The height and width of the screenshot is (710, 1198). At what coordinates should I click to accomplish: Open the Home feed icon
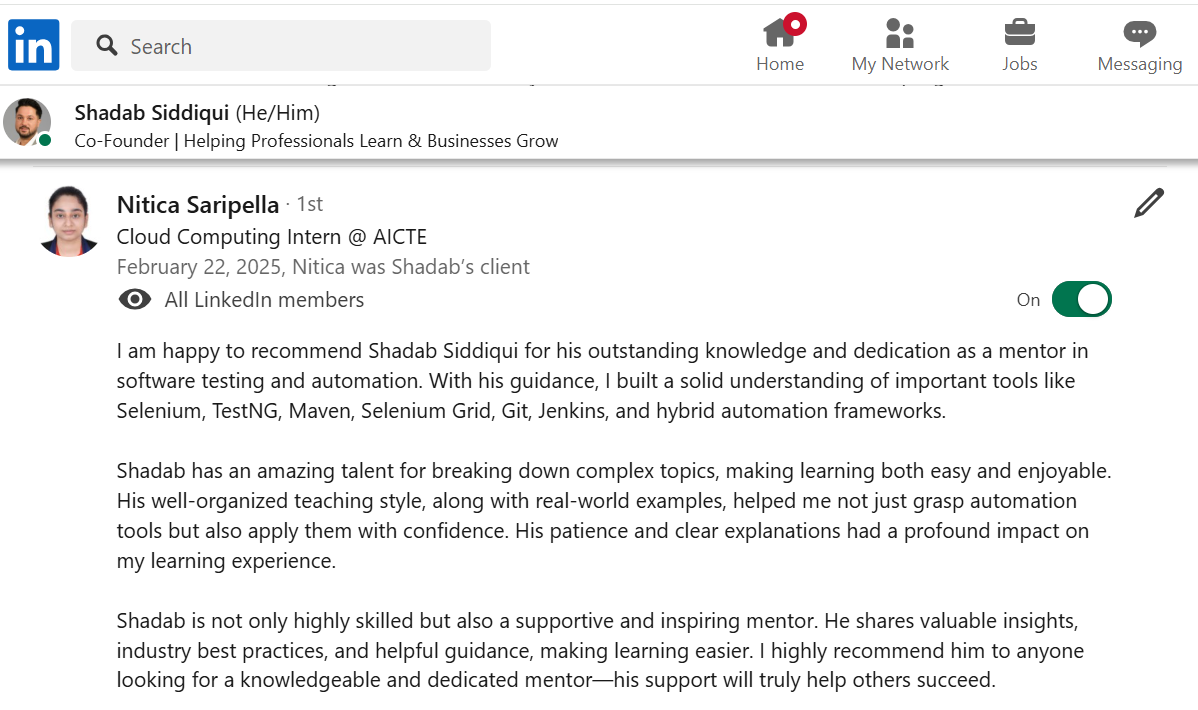(778, 33)
